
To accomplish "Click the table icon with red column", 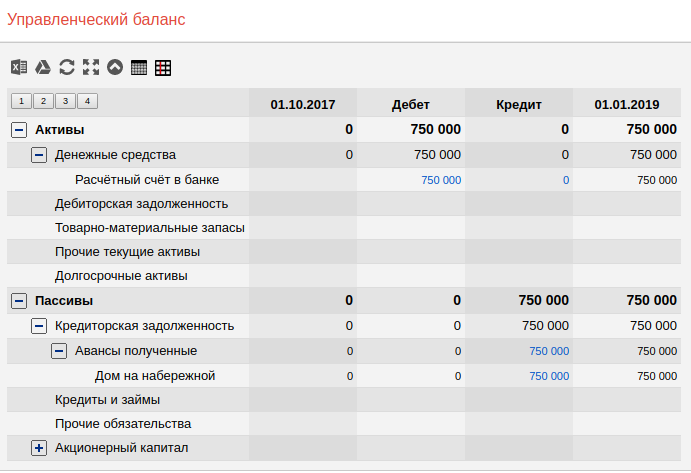I will (x=163, y=67).
